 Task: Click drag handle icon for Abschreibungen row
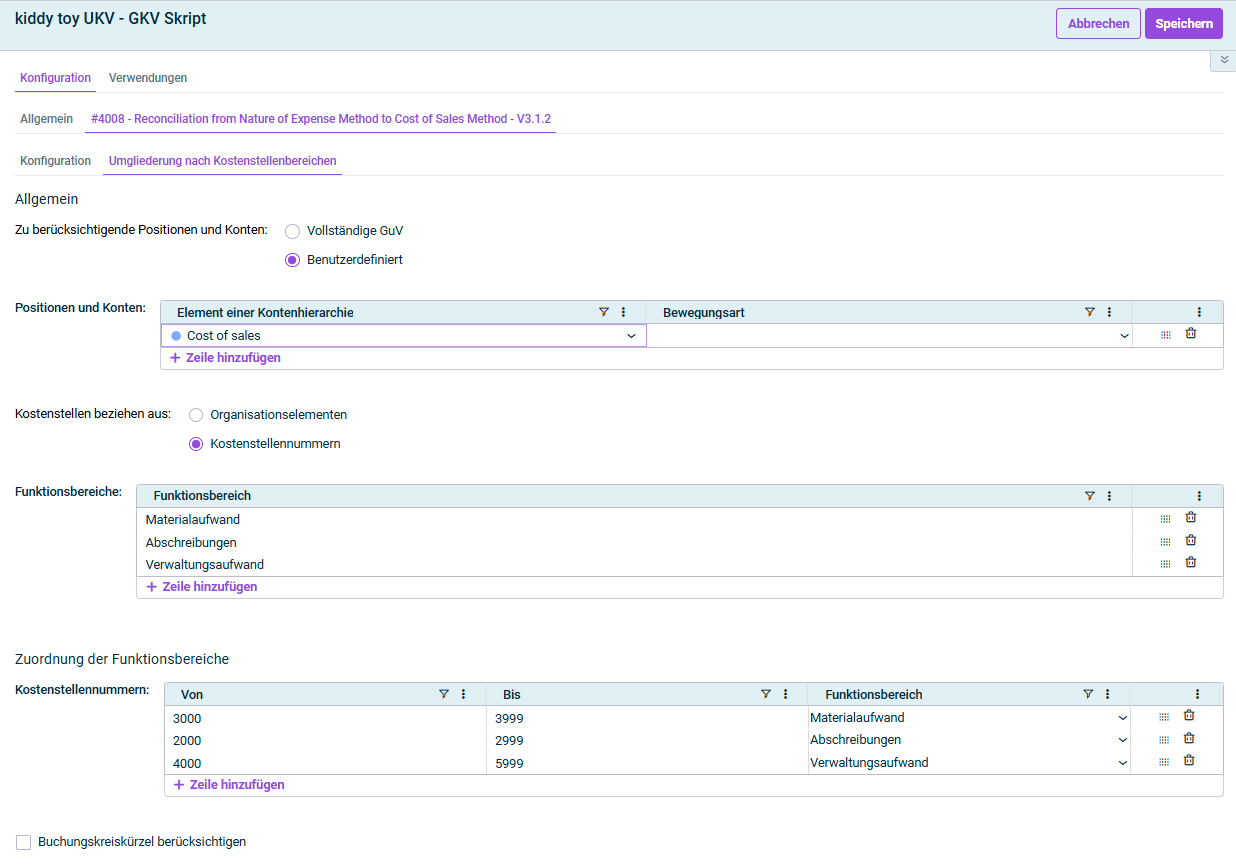pyautogui.click(x=1164, y=542)
